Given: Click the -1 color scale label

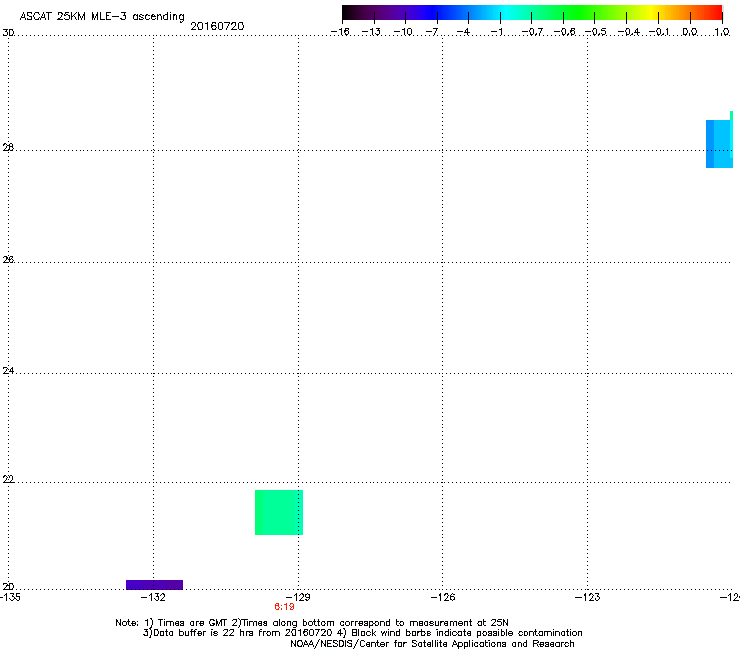Looking at the screenshot, I should coord(496,32).
